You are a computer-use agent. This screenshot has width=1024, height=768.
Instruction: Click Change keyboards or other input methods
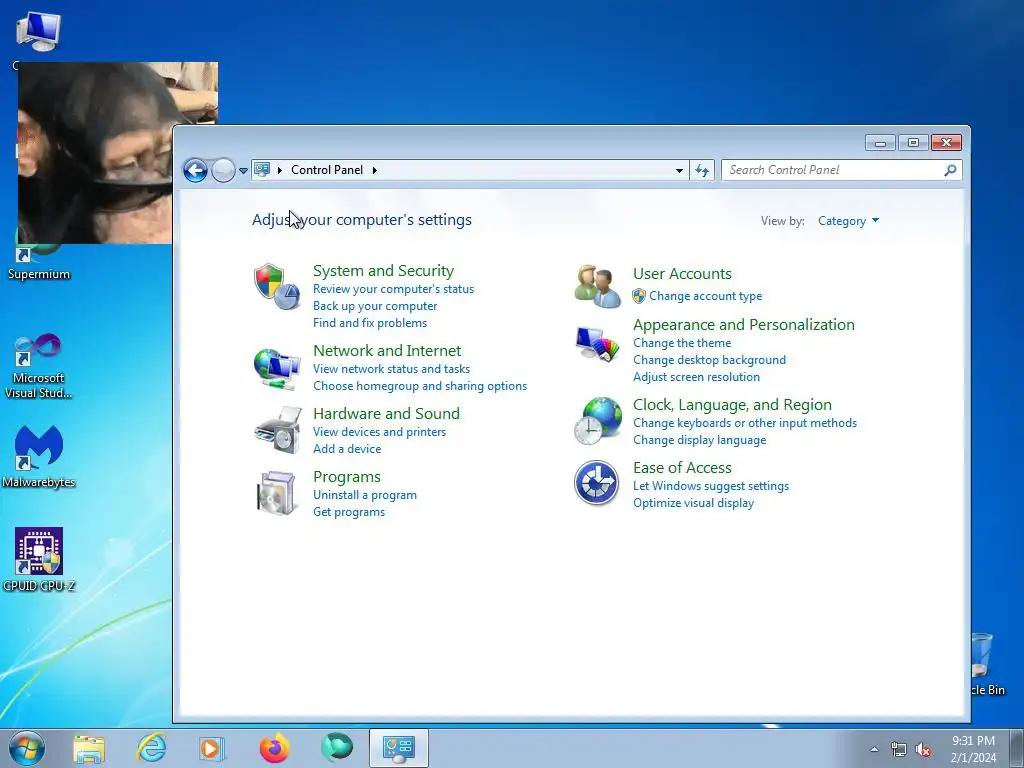(744, 423)
